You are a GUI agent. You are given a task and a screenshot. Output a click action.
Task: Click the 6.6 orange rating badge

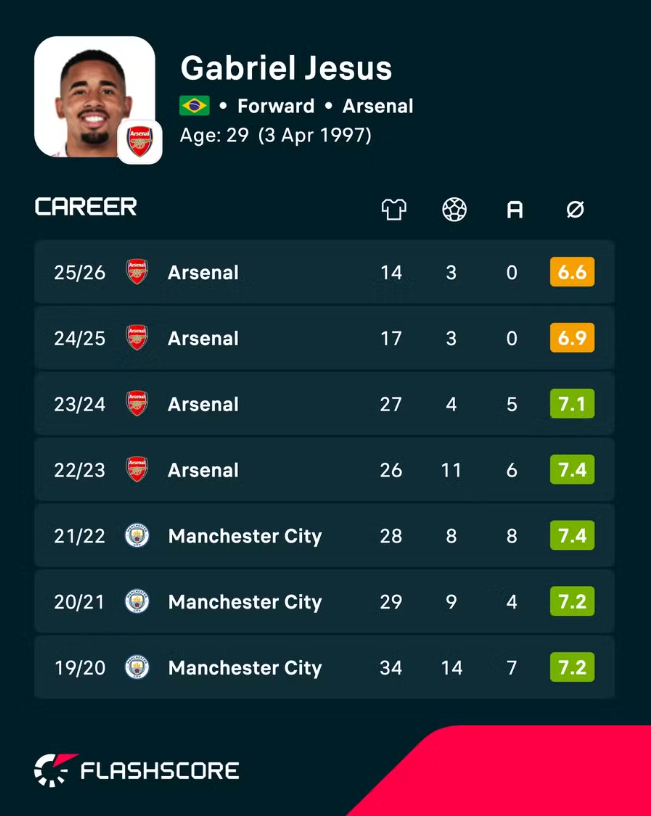pos(572,272)
